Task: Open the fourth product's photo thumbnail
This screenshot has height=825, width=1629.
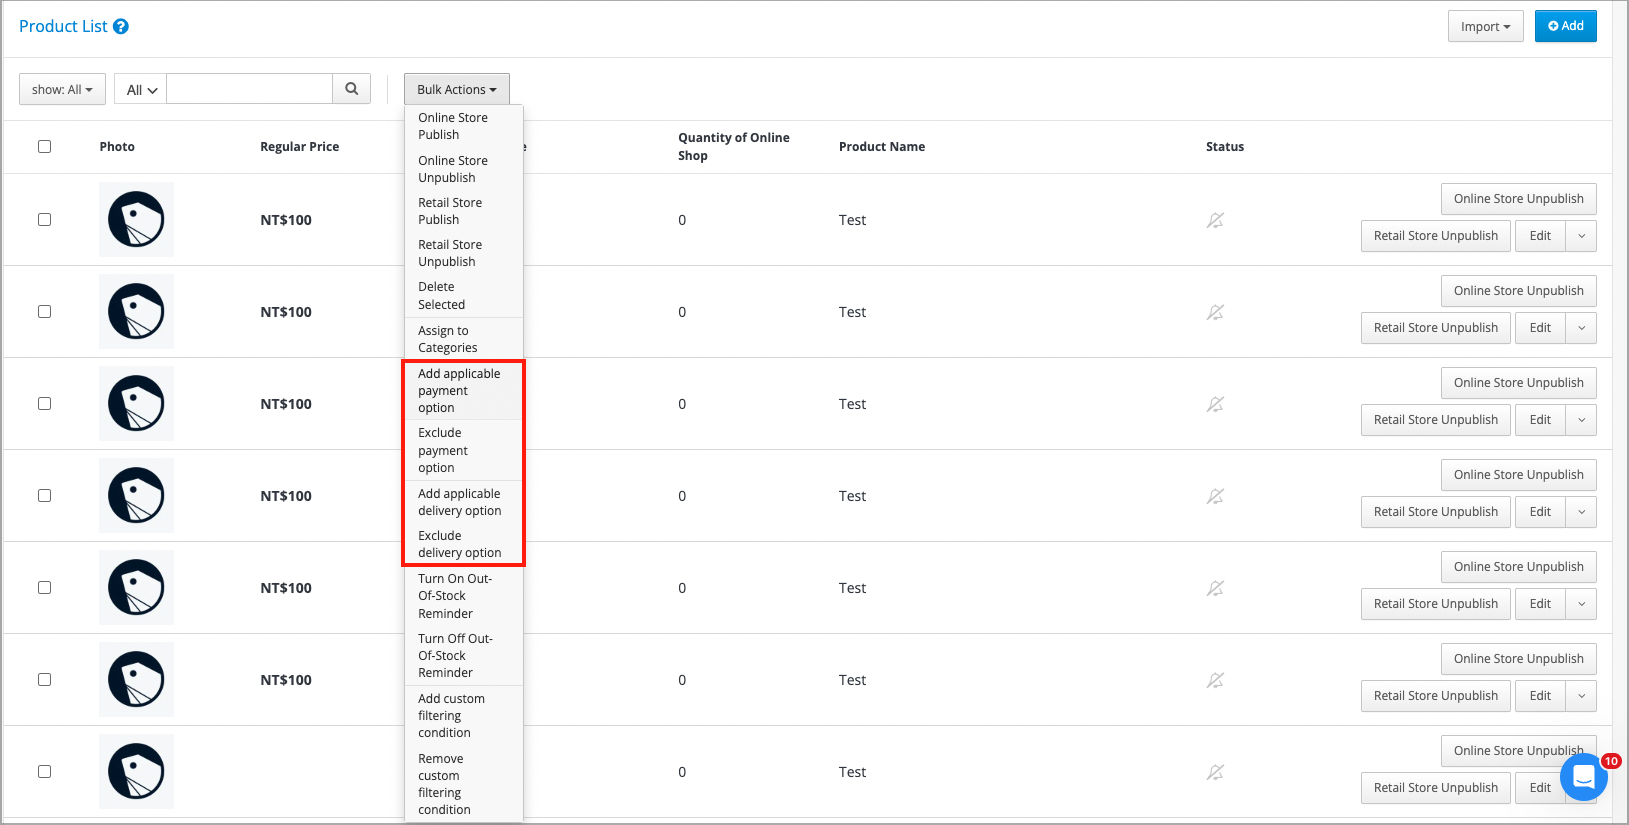Action: (136, 495)
